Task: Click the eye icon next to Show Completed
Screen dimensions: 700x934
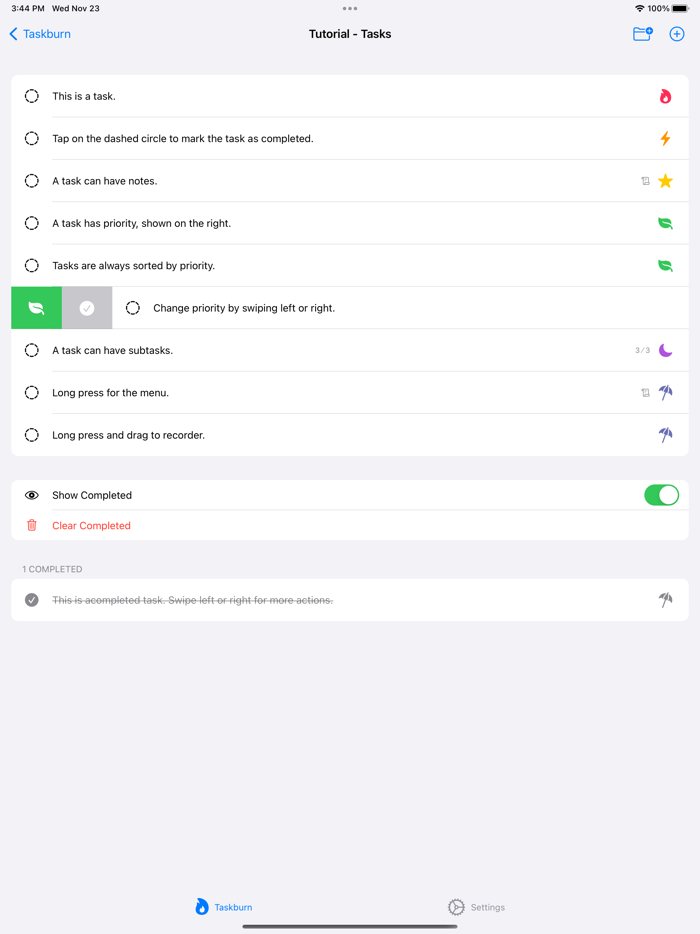Action: point(31,494)
